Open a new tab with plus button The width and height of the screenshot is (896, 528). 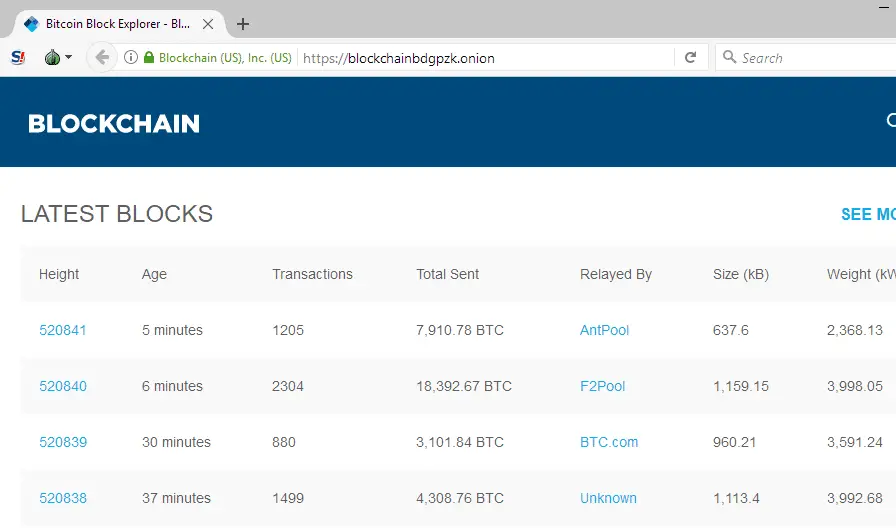(x=243, y=24)
